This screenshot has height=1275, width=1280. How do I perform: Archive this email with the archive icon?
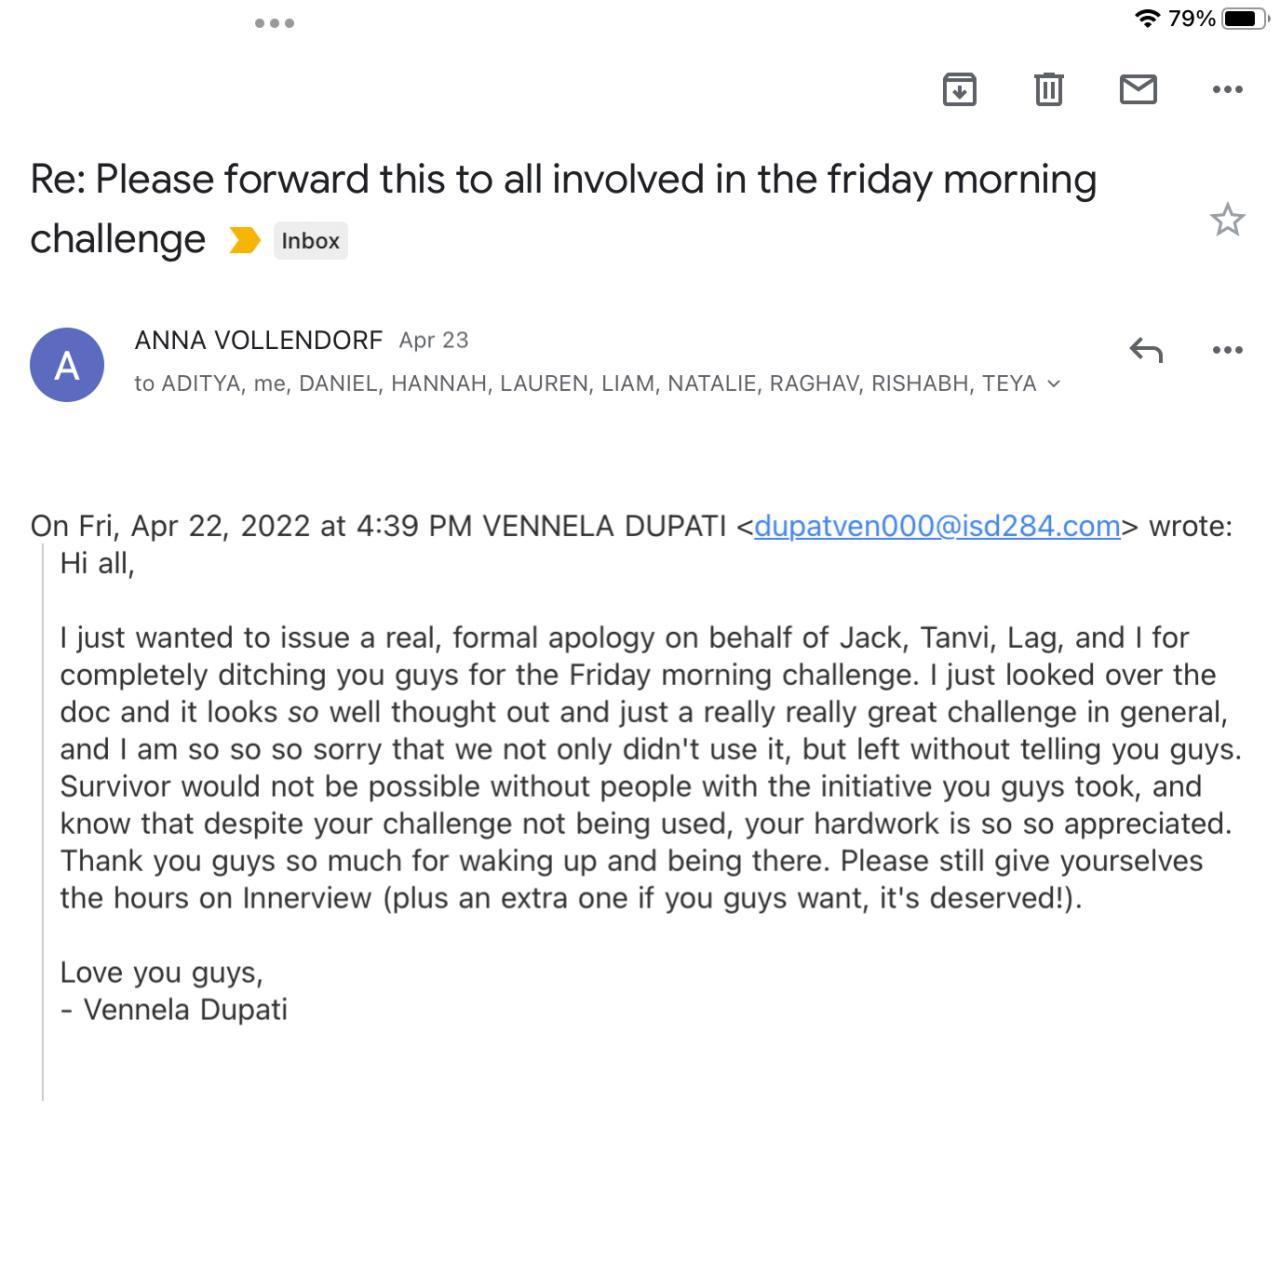click(x=959, y=90)
